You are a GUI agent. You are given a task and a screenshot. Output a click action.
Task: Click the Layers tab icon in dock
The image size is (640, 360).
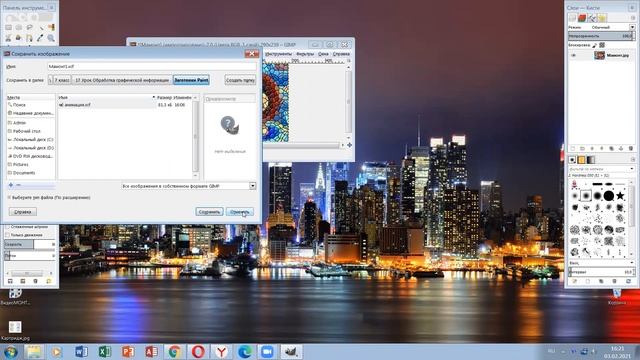(x=573, y=18)
